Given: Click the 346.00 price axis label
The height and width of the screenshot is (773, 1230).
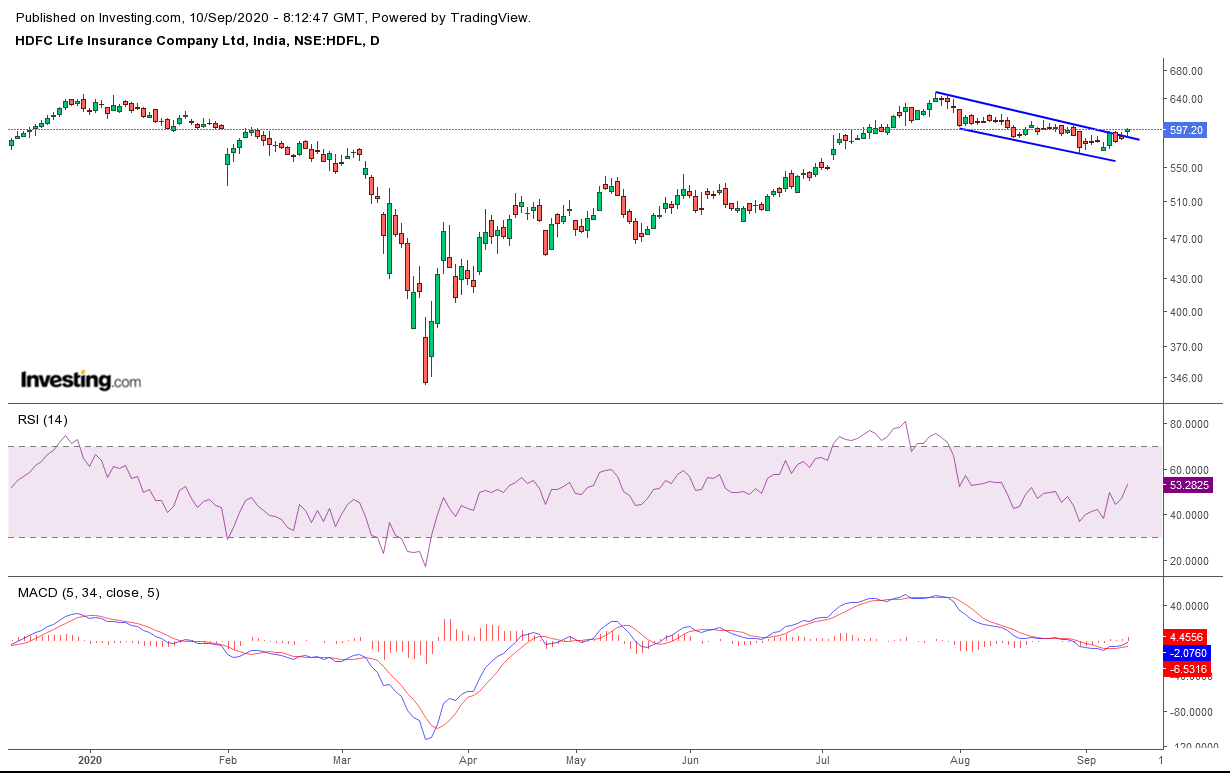Looking at the screenshot, I should [x=1185, y=378].
